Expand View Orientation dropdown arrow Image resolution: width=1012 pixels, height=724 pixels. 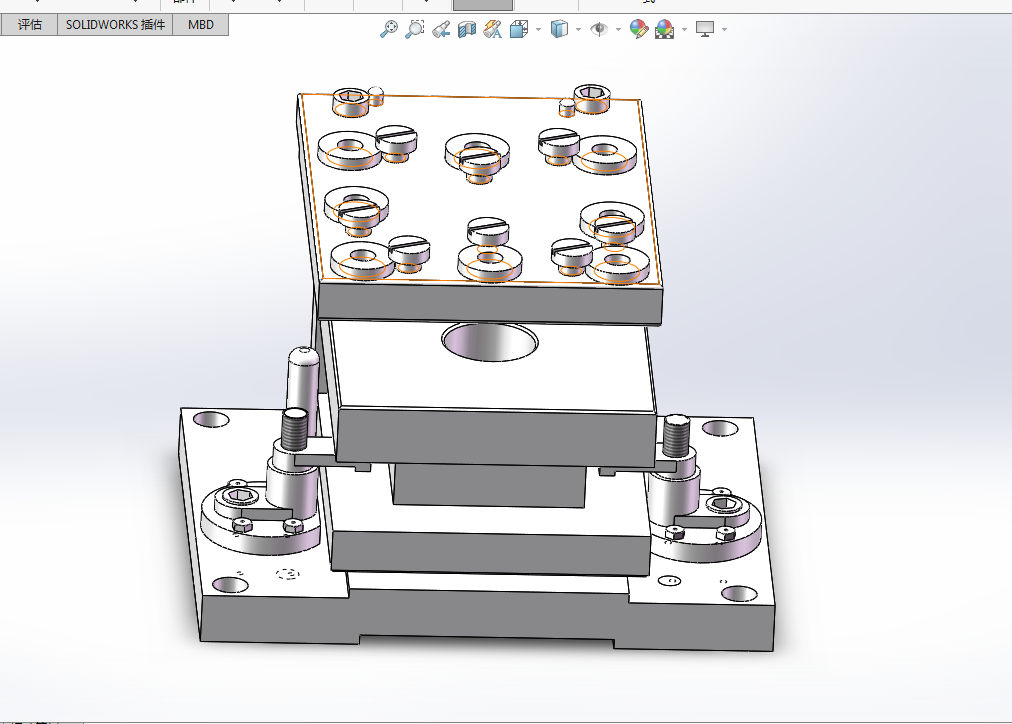(x=538, y=29)
